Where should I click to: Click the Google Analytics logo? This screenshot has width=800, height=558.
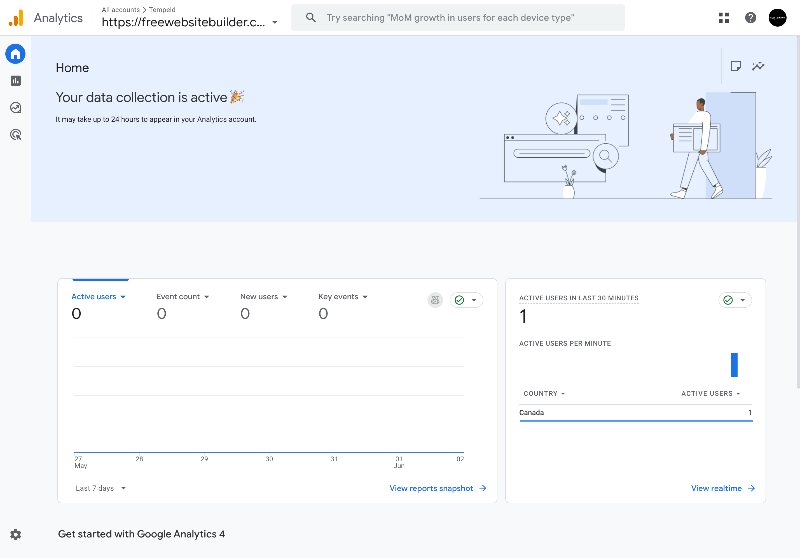coord(16,18)
